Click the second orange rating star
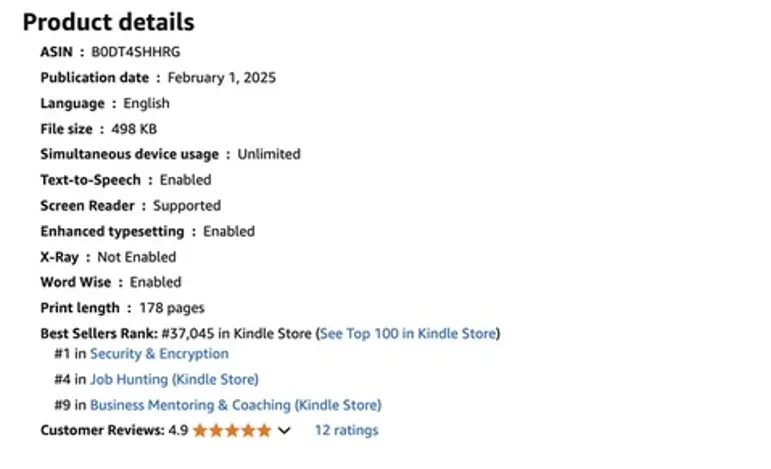 (216, 431)
